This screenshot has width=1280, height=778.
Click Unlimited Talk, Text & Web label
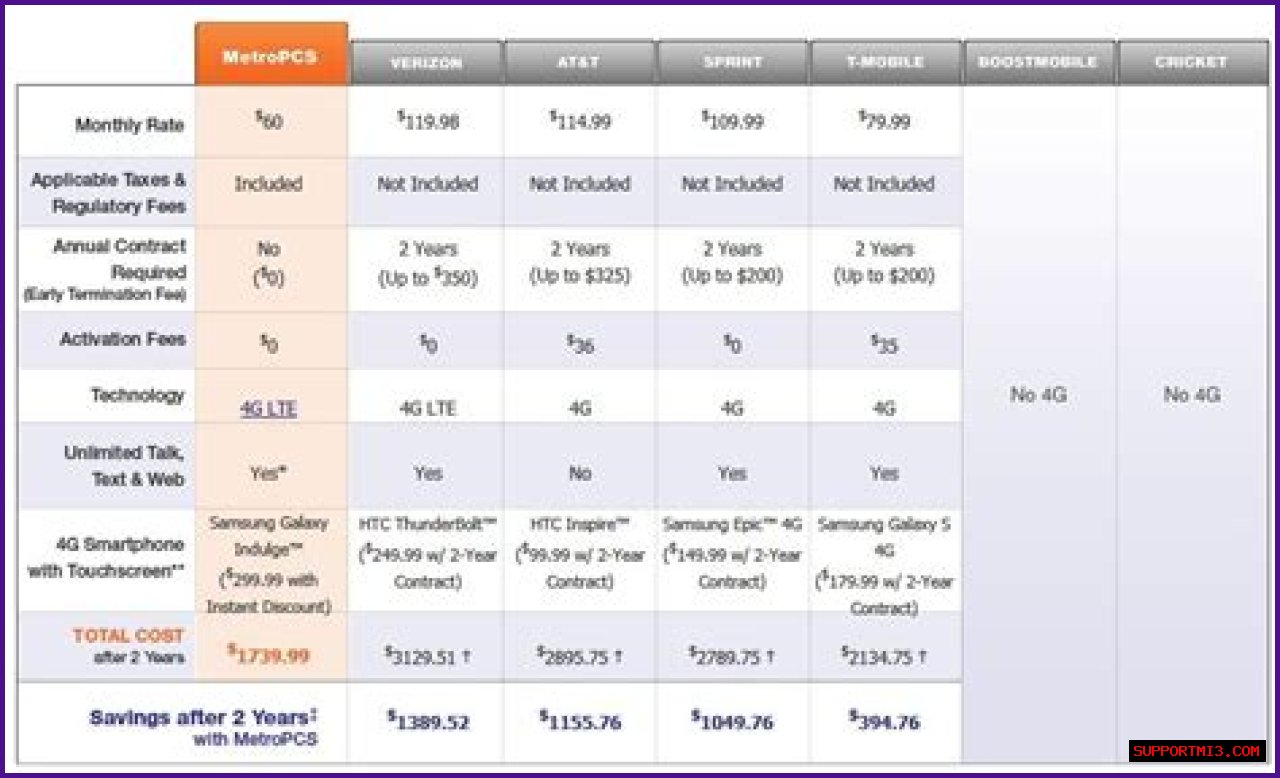click(125, 466)
